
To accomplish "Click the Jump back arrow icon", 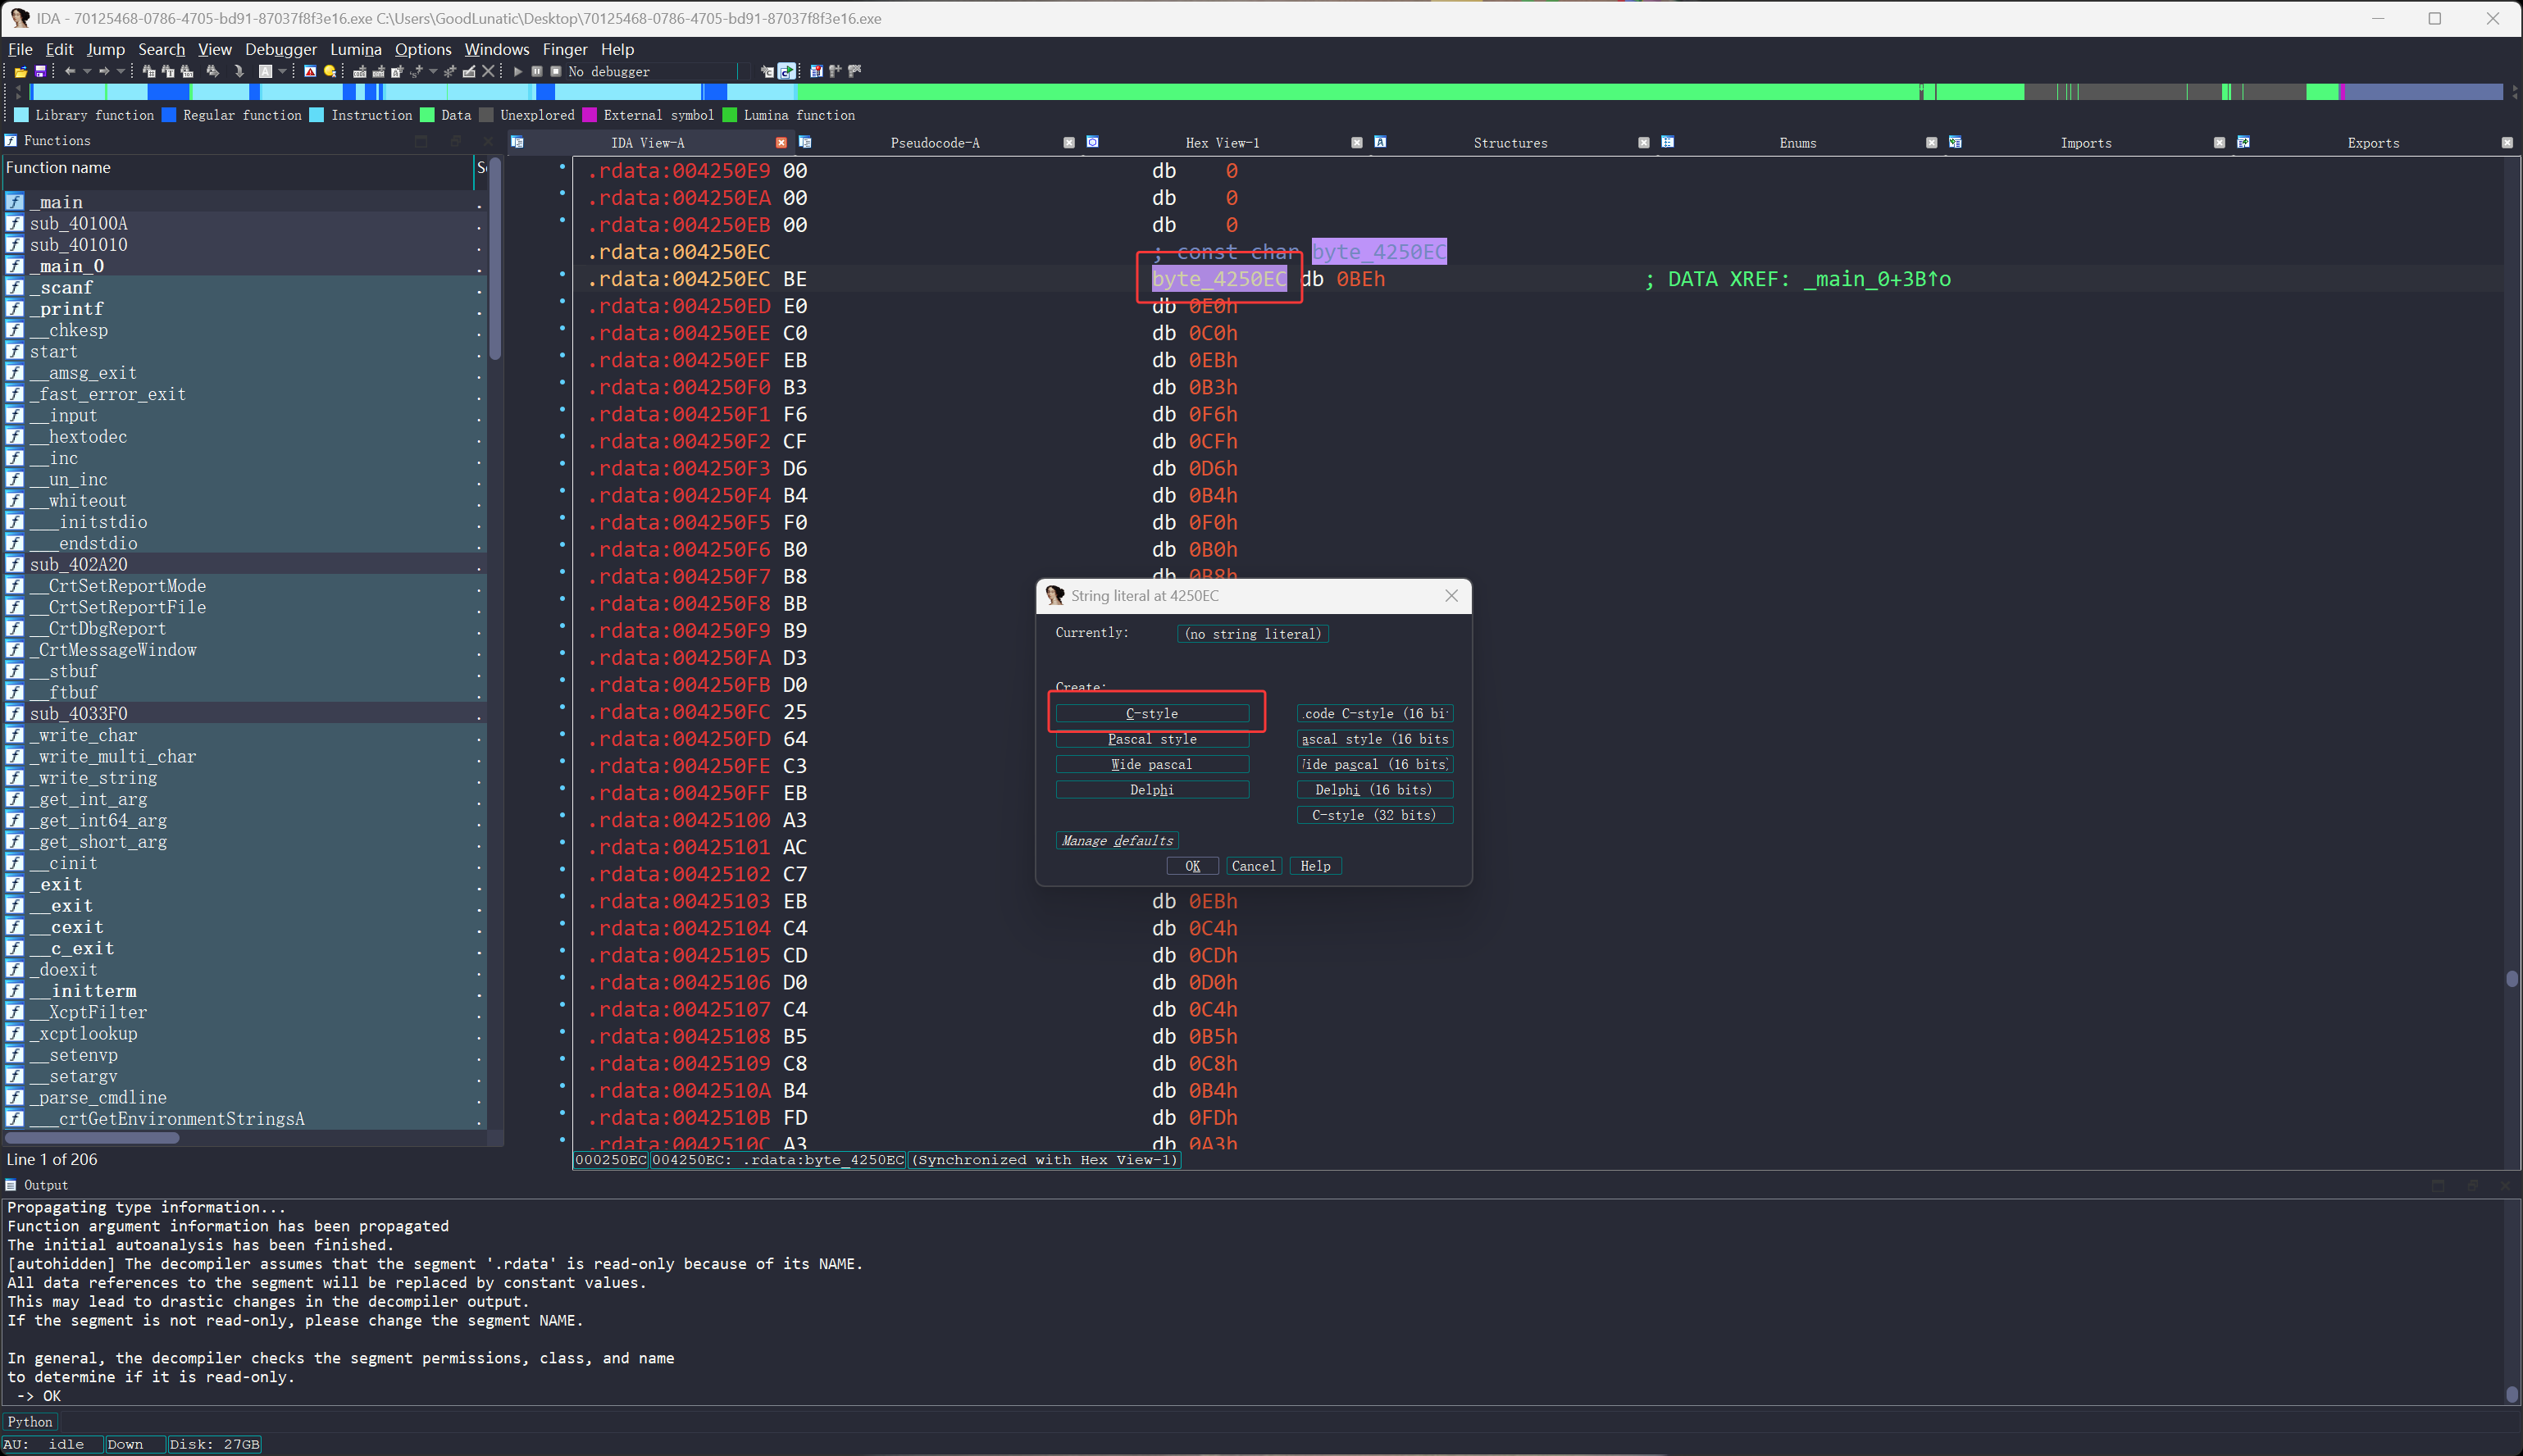I will tap(70, 71).
